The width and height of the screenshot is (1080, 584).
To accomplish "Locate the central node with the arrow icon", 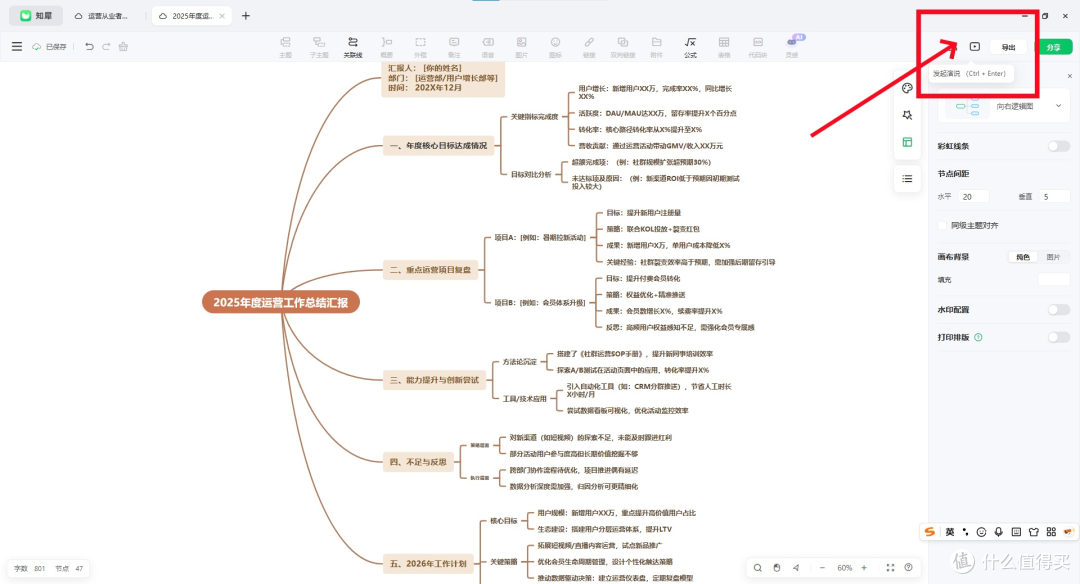I will click(x=796, y=567).
